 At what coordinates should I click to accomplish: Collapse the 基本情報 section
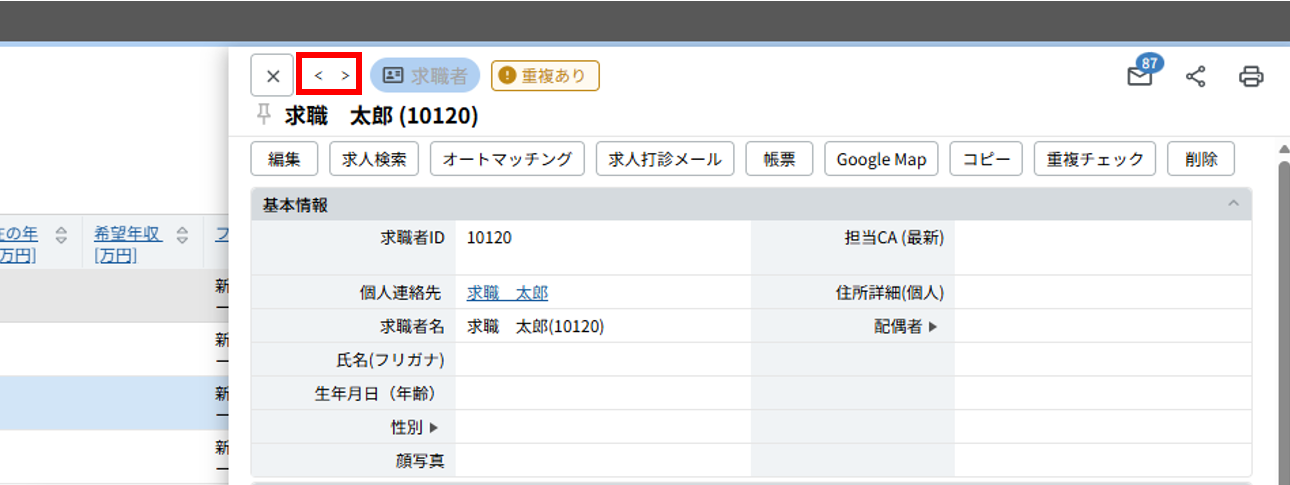tap(1233, 205)
